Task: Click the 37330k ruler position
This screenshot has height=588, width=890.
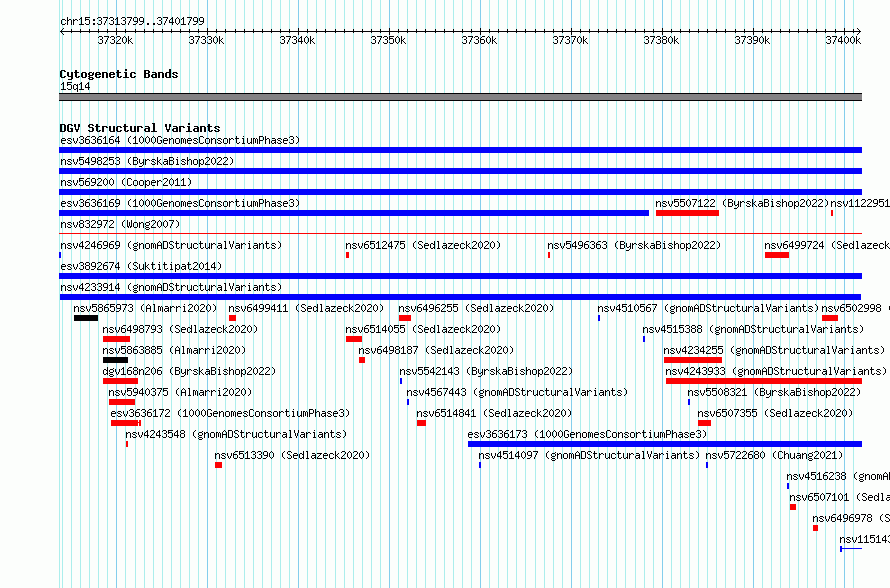Action: click(206, 40)
